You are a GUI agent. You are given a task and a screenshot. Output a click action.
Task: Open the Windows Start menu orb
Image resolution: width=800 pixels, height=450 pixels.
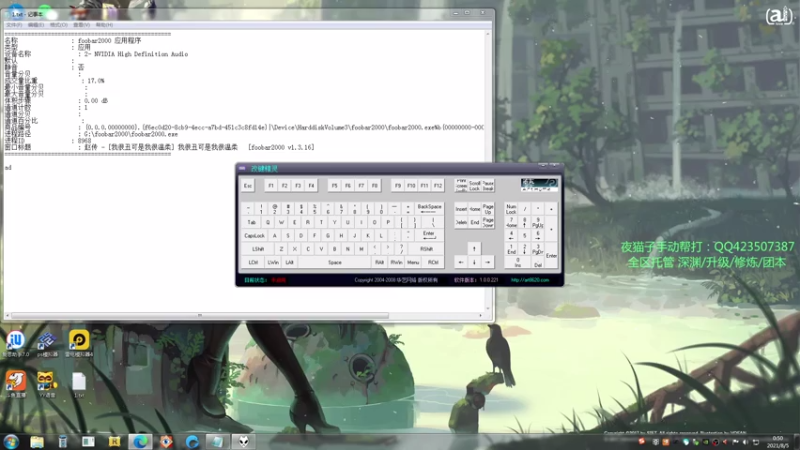pos(11,441)
